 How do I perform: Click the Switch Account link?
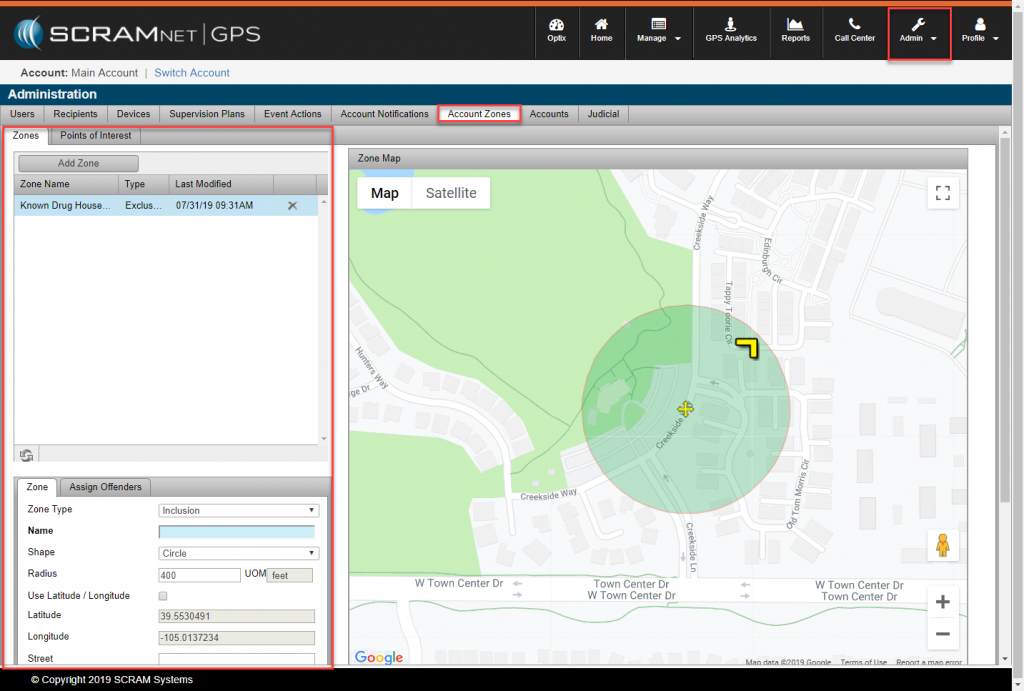(192, 73)
